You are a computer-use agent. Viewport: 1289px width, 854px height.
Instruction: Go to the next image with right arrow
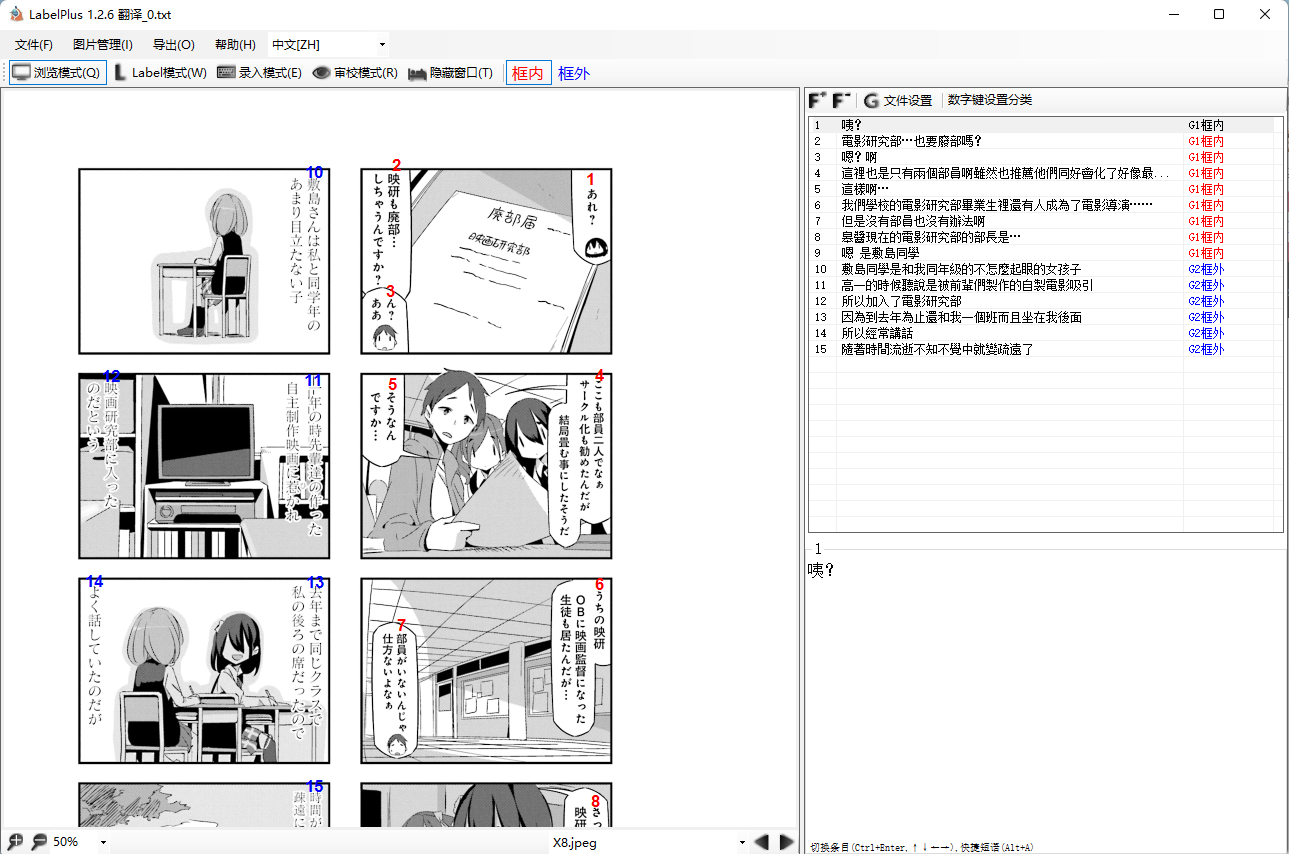(787, 842)
